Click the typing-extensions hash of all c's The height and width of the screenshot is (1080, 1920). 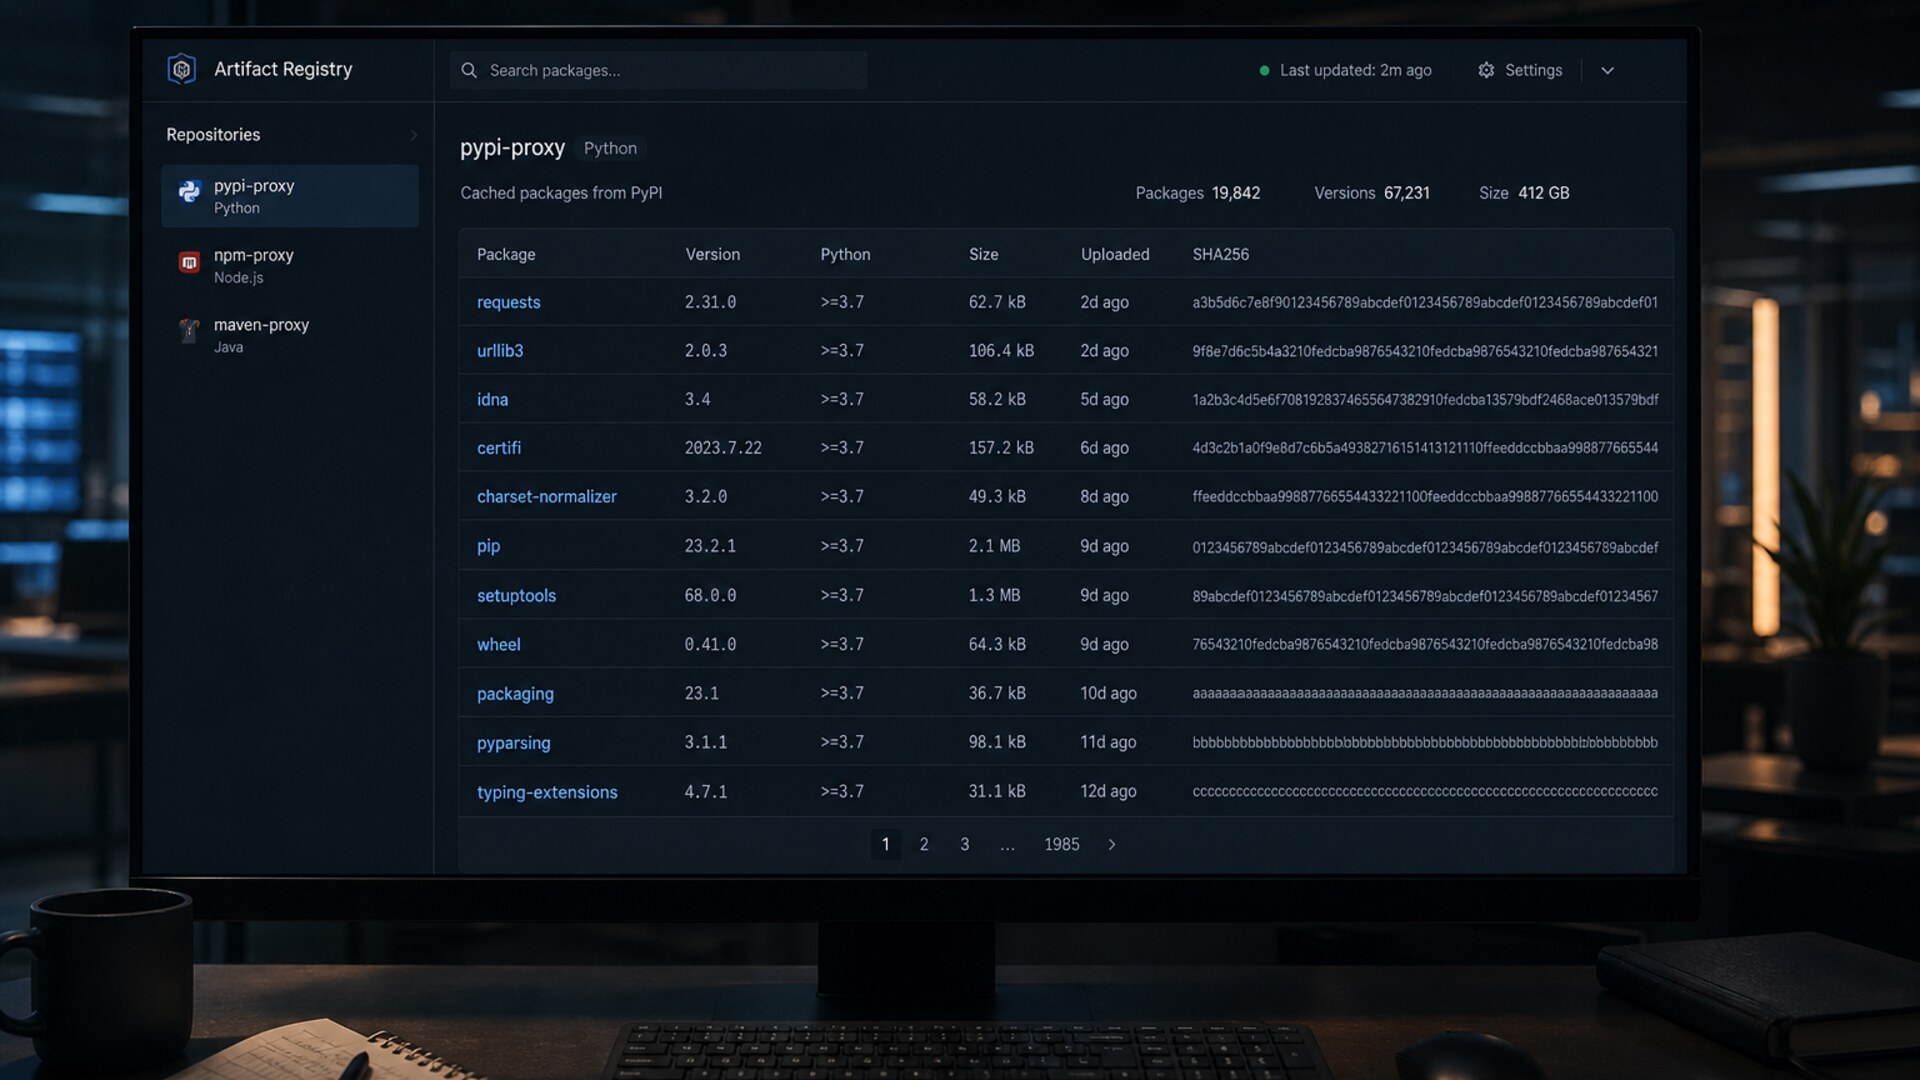coord(1425,791)
